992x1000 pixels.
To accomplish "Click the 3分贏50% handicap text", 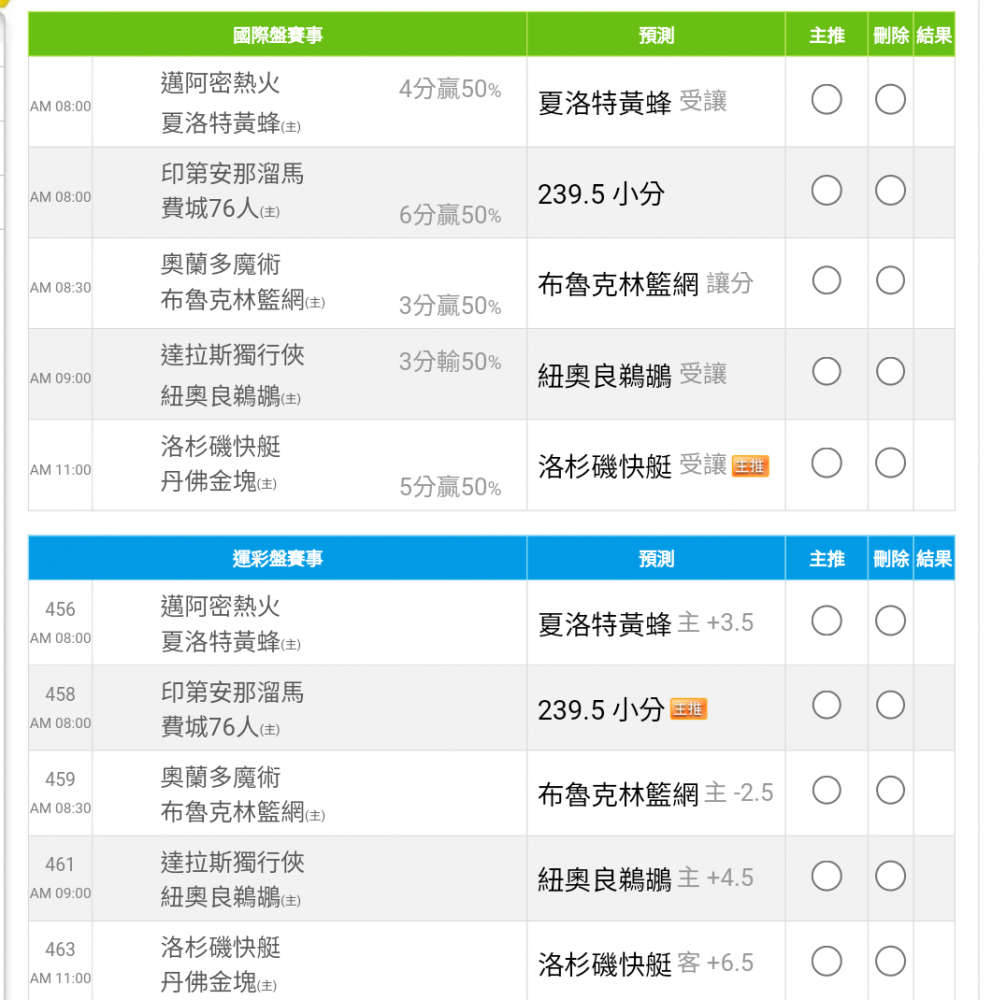I will coord(450,306).
